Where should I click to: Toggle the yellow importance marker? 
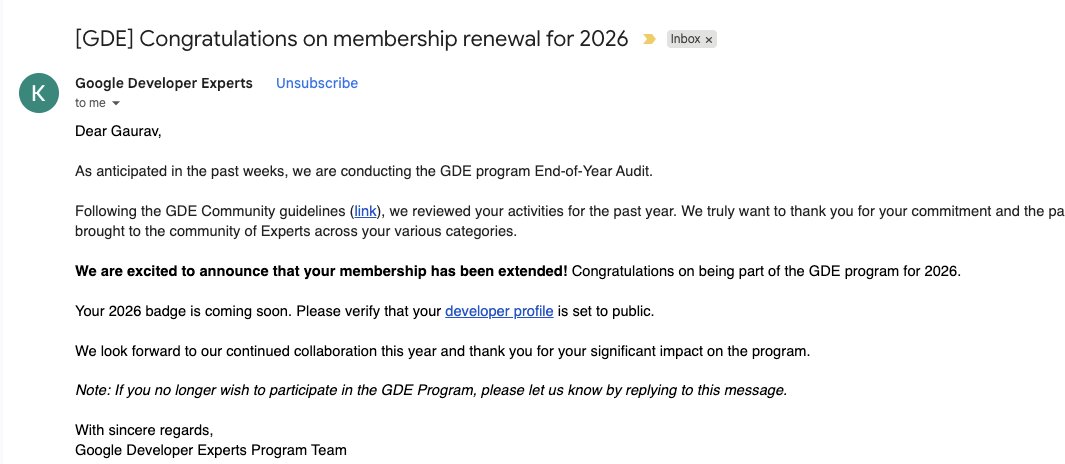tap(649, 39)
